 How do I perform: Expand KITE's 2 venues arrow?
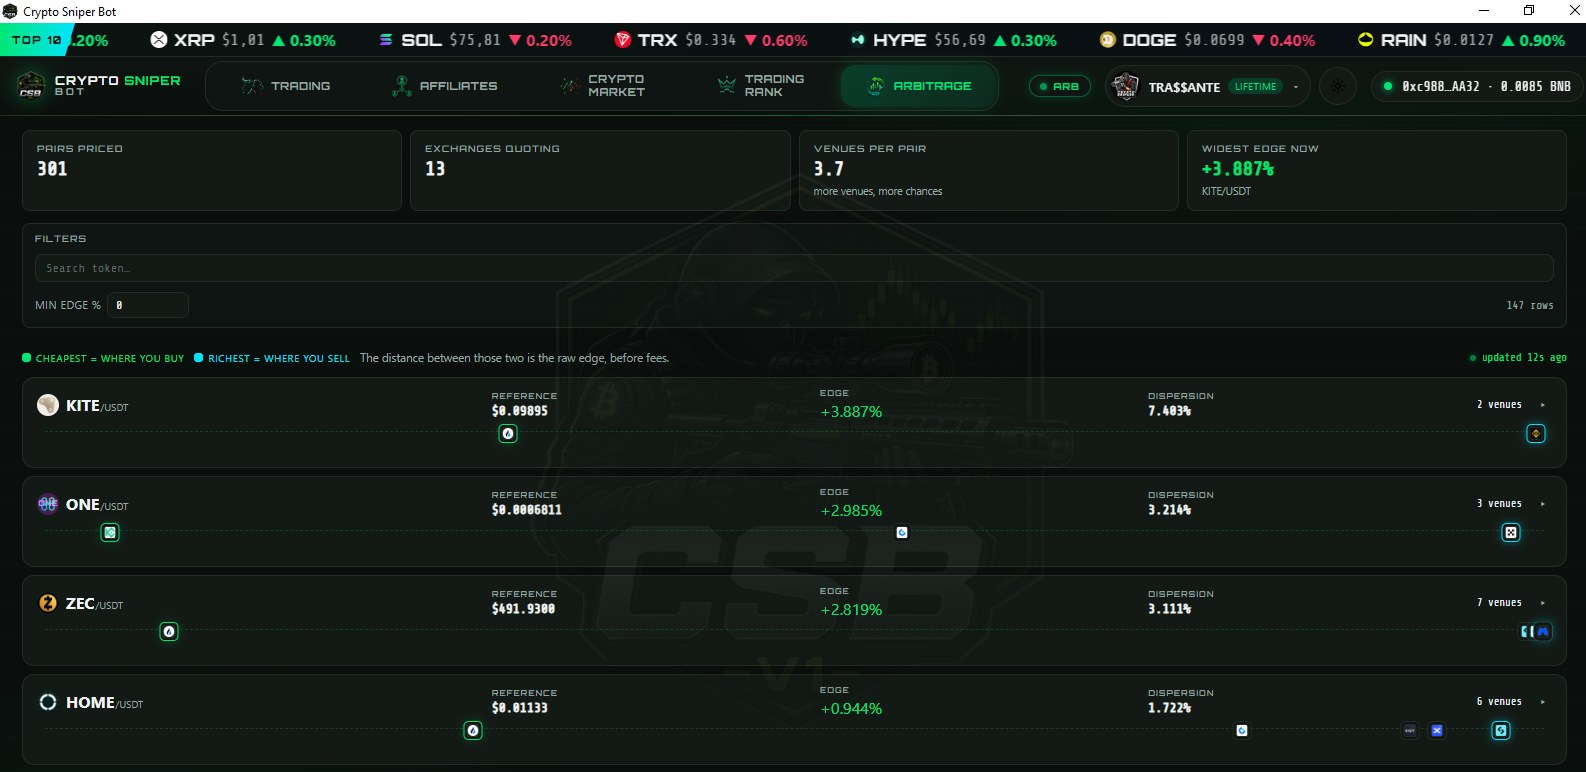point(1543,405)
